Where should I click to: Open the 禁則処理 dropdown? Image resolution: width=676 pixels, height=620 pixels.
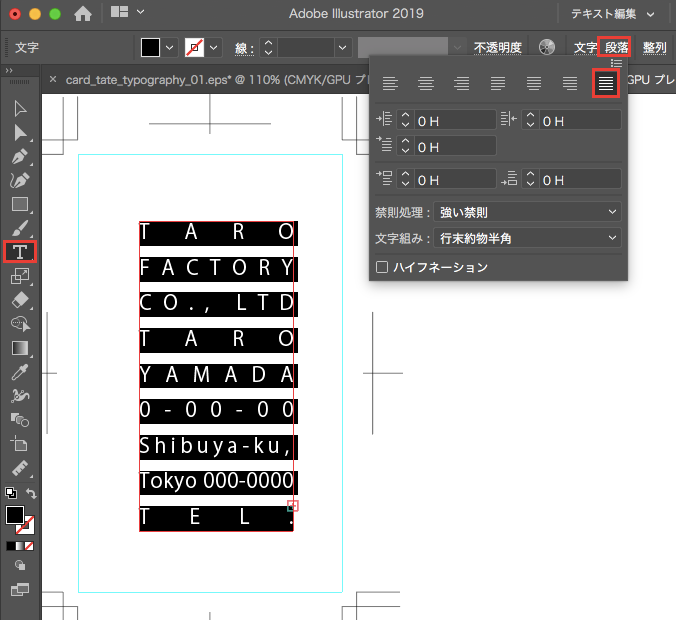(x=528, y=213)
